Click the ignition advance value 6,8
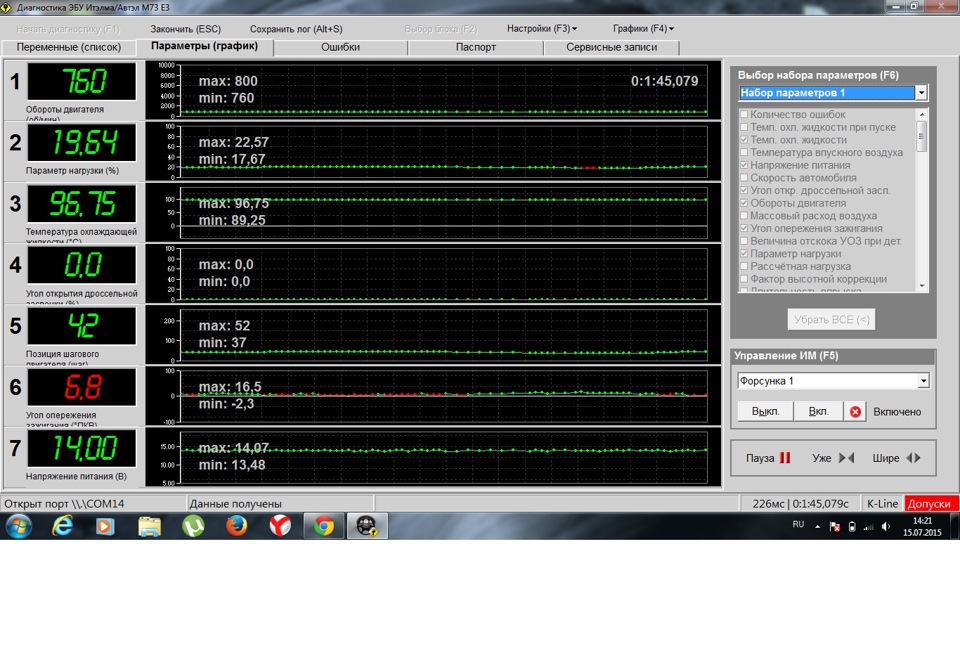This screenshot has width=960, height=653. (x=82, y=387)
